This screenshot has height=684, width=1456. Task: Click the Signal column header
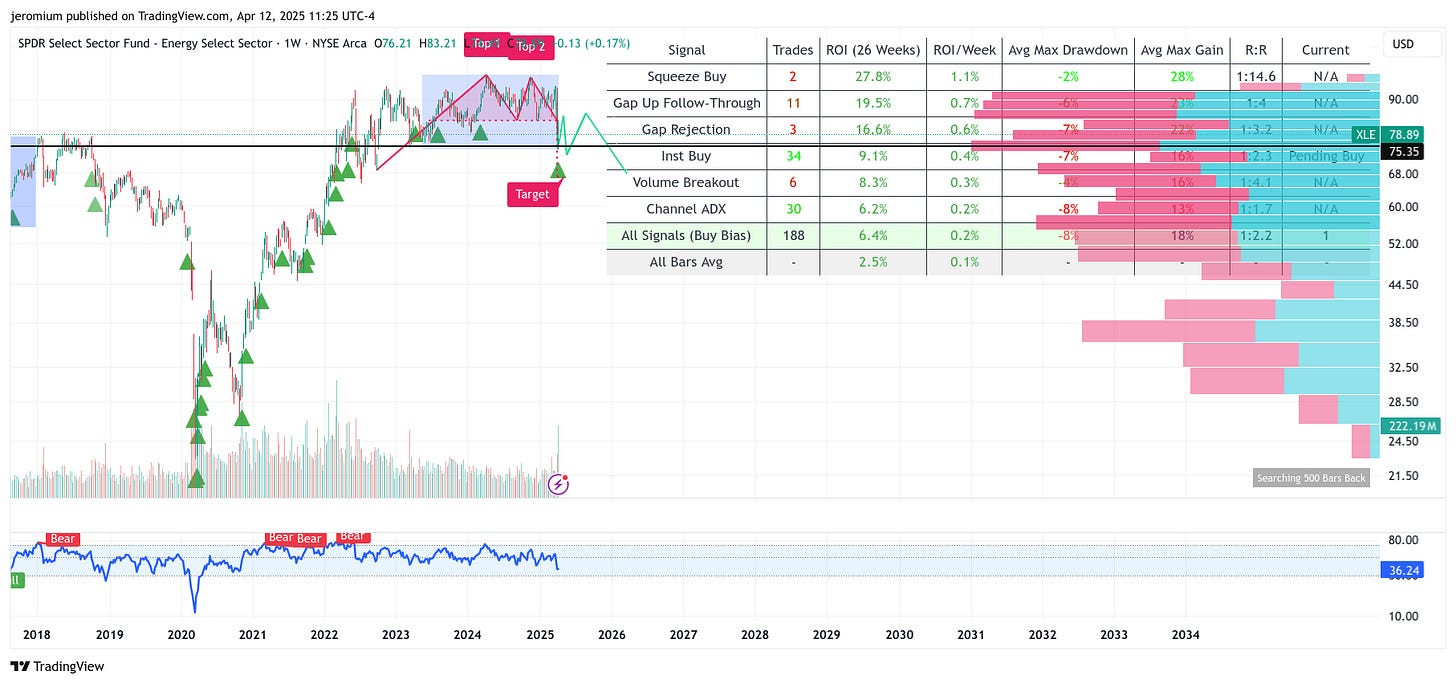(x=686, y=50)
